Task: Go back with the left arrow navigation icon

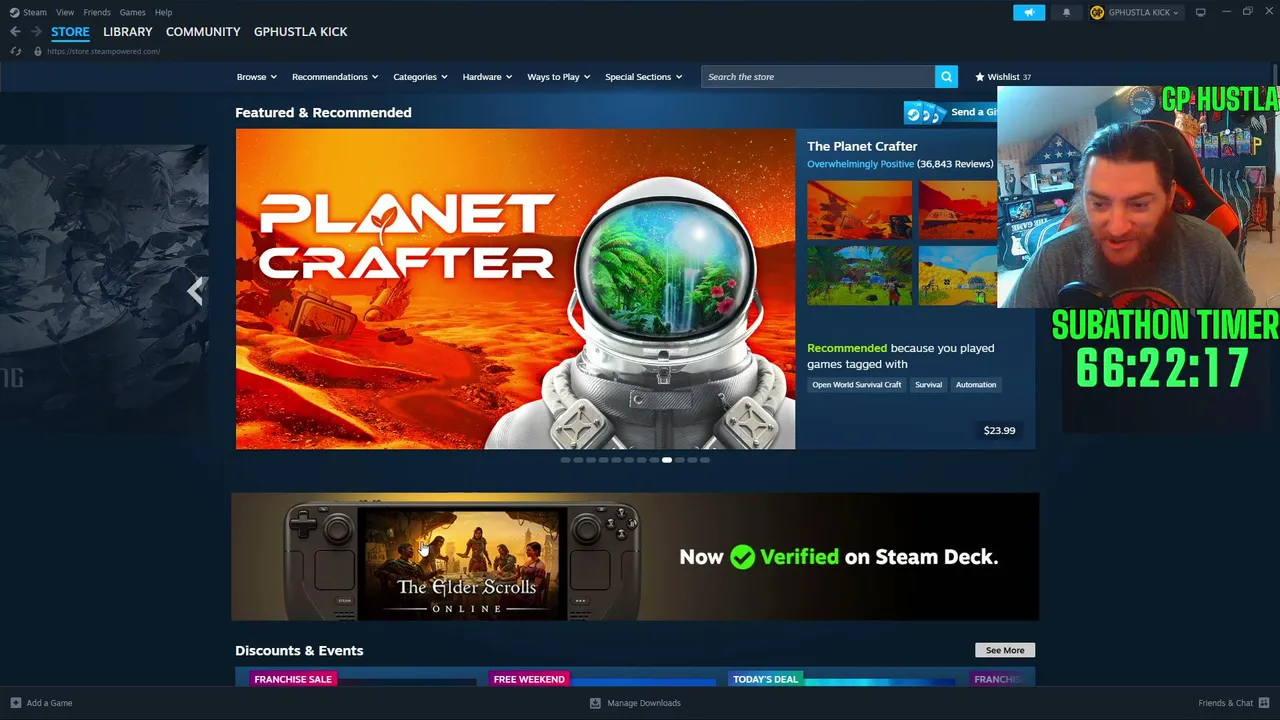Action: pos(15,32)
